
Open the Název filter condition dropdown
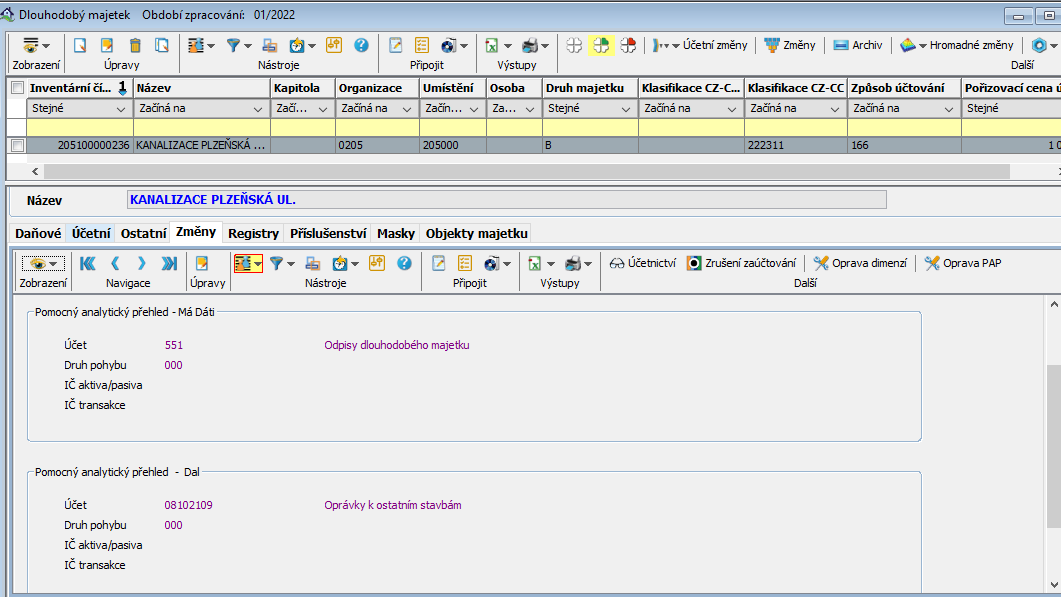pos(260,108)
